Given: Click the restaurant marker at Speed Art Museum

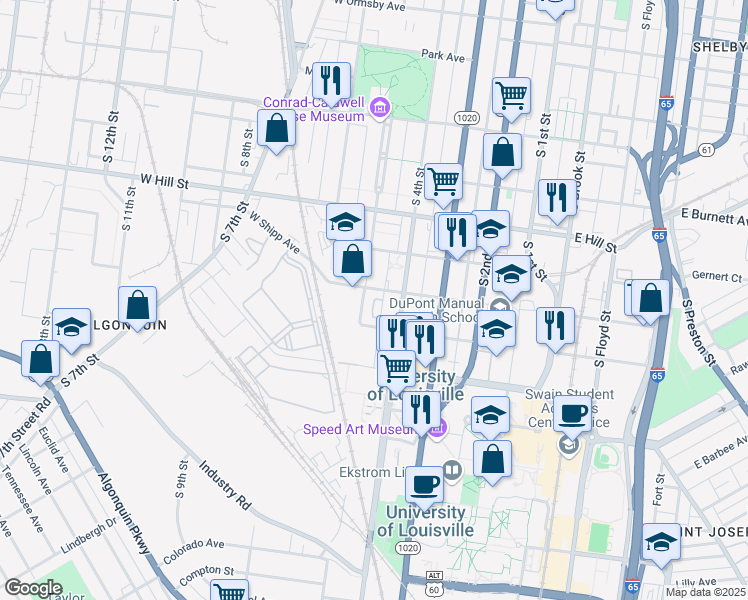Looking at the screenshot, I should tap(421, 410).
